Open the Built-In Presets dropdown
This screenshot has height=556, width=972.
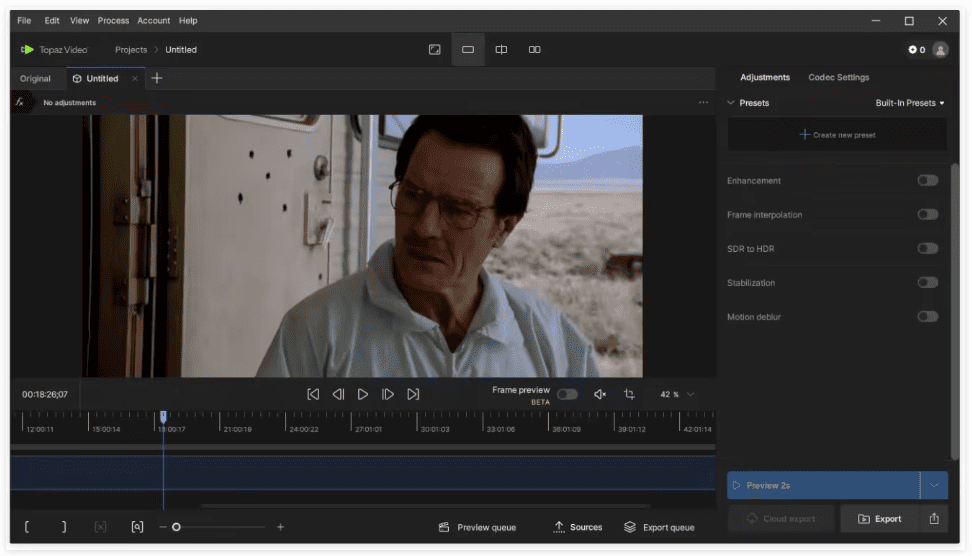point(909,103)
